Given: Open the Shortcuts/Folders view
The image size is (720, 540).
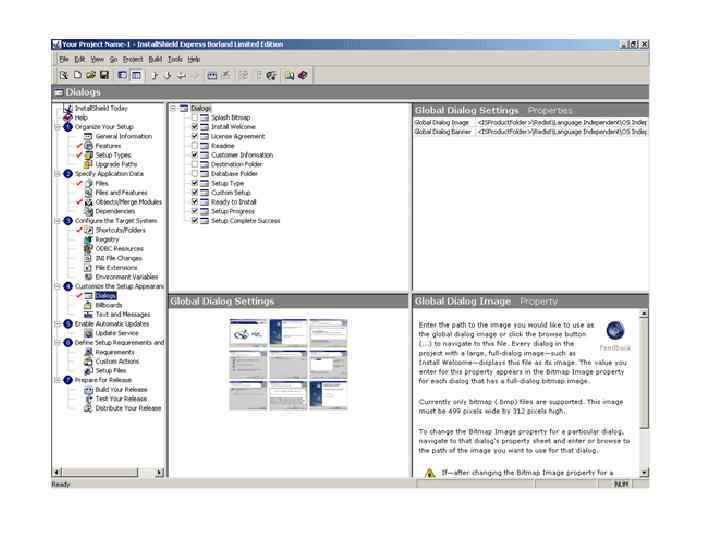Looking at the screenshot, I should tap(120, 230).
